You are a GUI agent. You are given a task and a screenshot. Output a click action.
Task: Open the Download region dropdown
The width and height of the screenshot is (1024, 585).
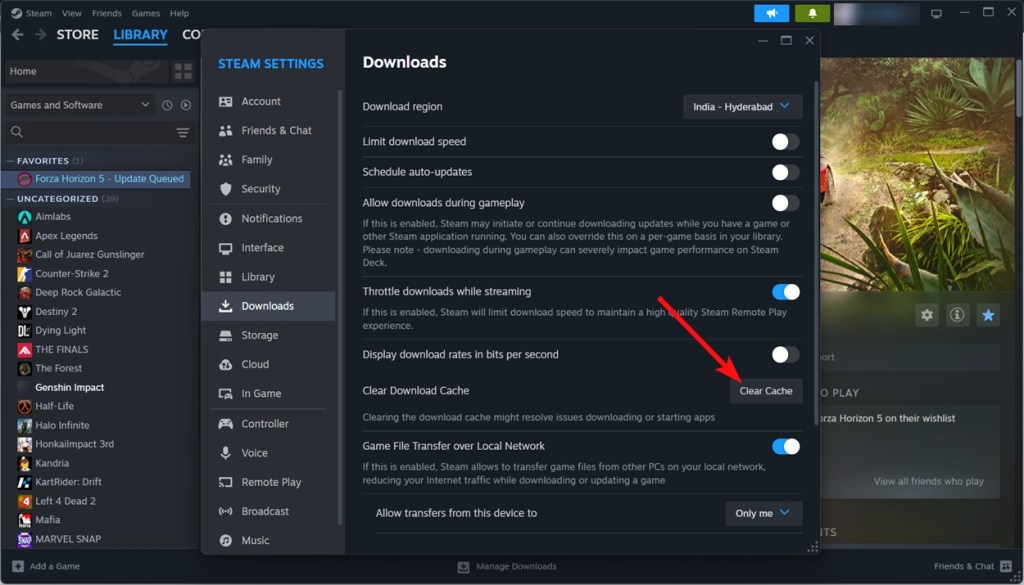click(743, 106)
